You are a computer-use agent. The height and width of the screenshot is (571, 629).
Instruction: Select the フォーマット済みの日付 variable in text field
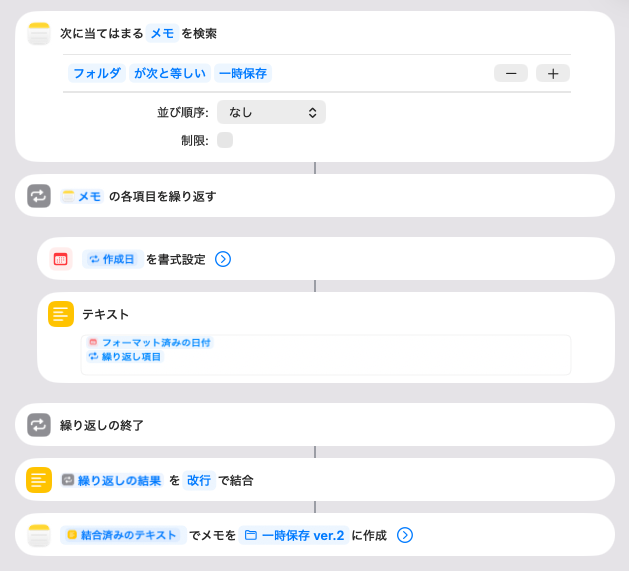tap(150, 343)
